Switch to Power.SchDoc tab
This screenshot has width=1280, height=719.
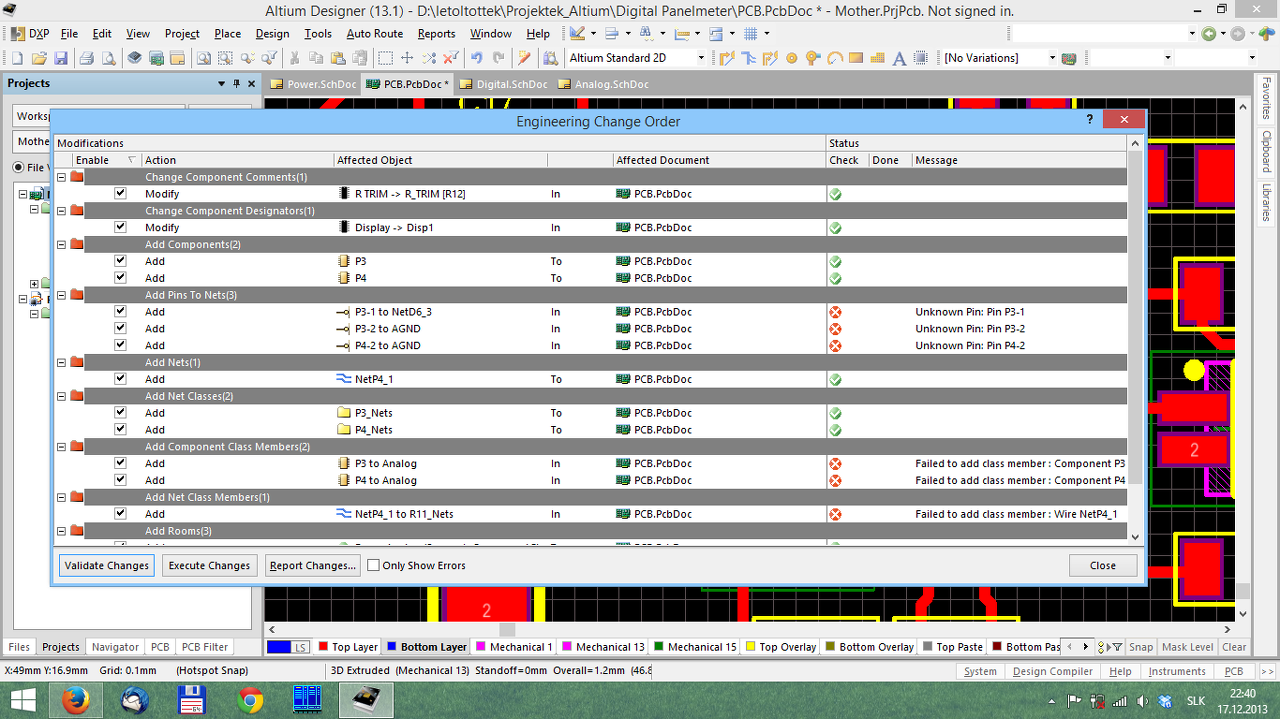(x=312, y=84)
